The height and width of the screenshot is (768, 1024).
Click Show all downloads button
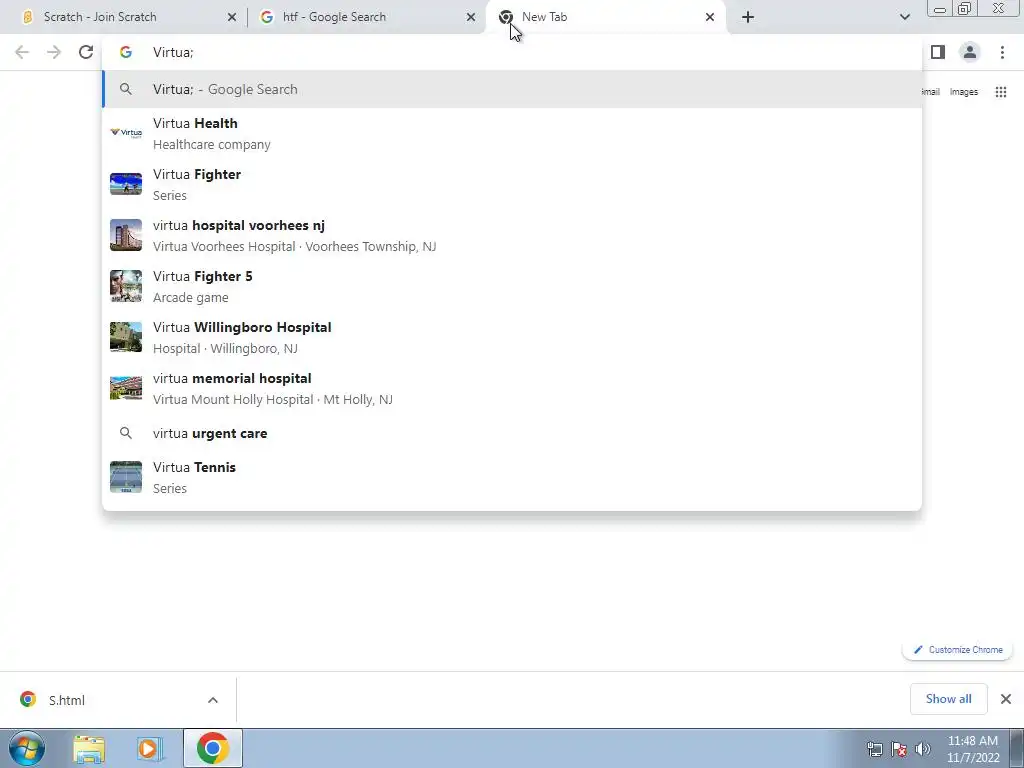click(948, 699)
